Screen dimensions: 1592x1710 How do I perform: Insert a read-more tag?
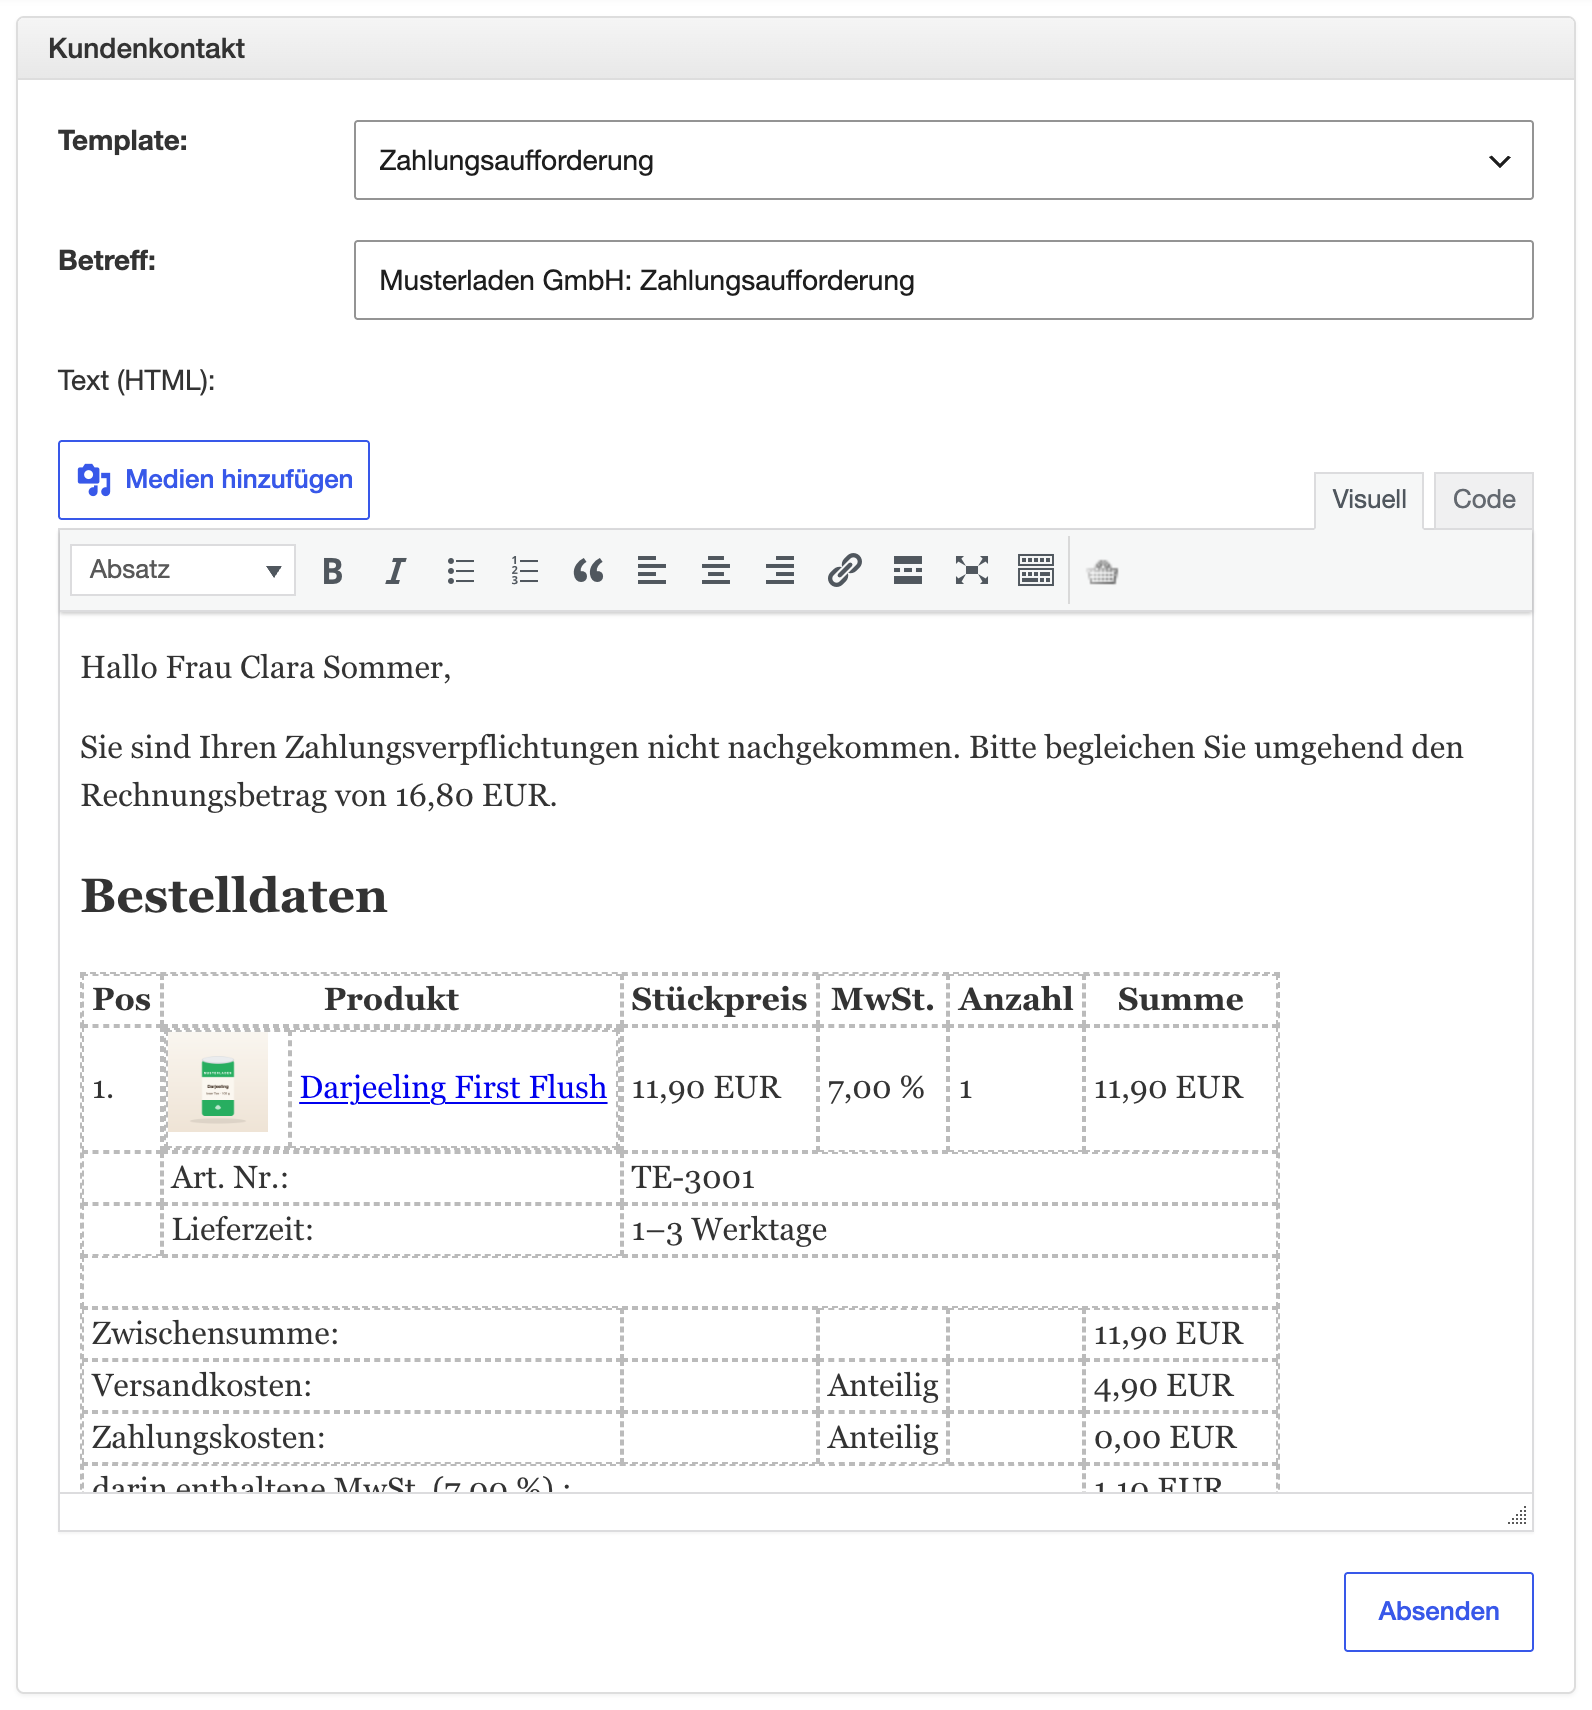[x=908, y=571]
